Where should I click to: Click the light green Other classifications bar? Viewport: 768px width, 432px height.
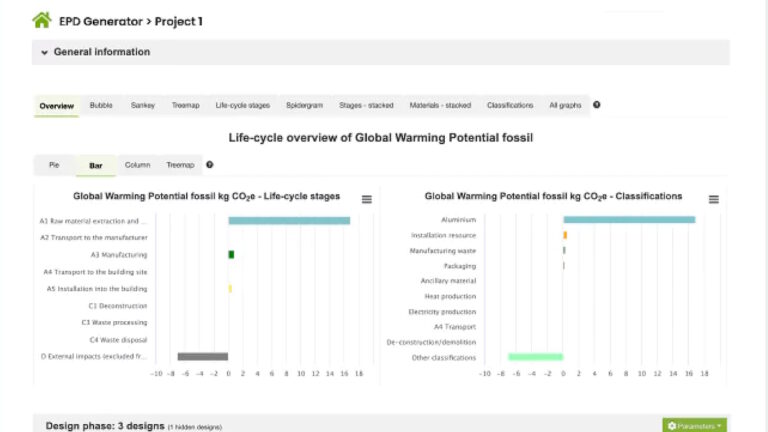(535, 356)
